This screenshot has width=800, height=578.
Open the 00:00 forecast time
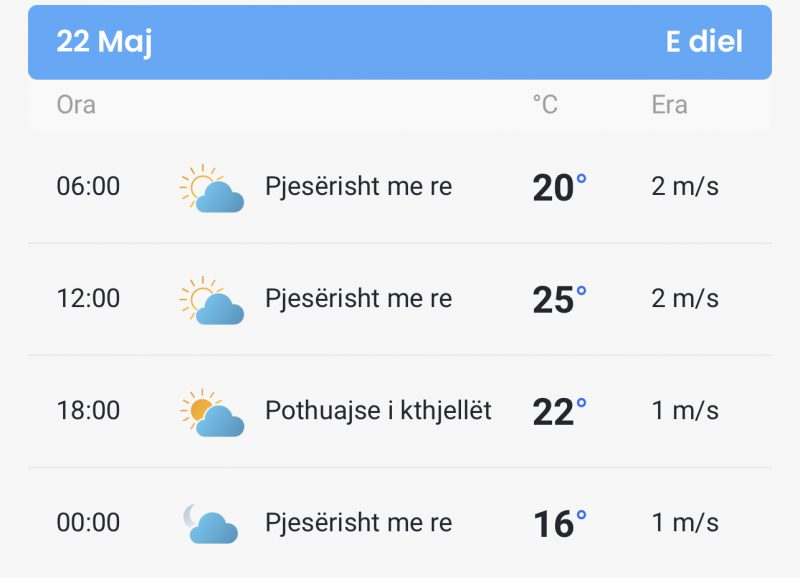88,522
